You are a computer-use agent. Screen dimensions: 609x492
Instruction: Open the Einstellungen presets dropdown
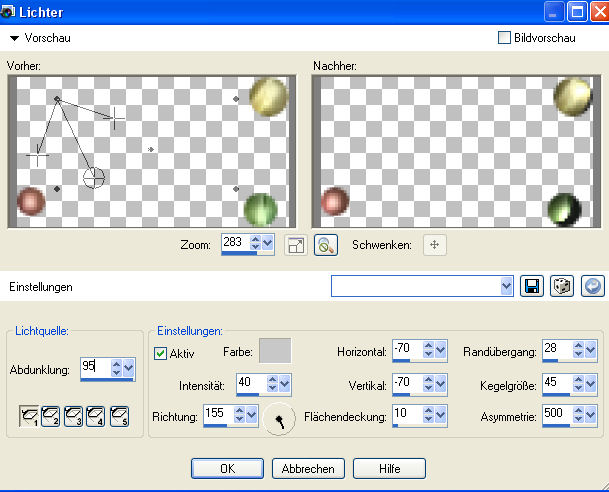point(506,287)
